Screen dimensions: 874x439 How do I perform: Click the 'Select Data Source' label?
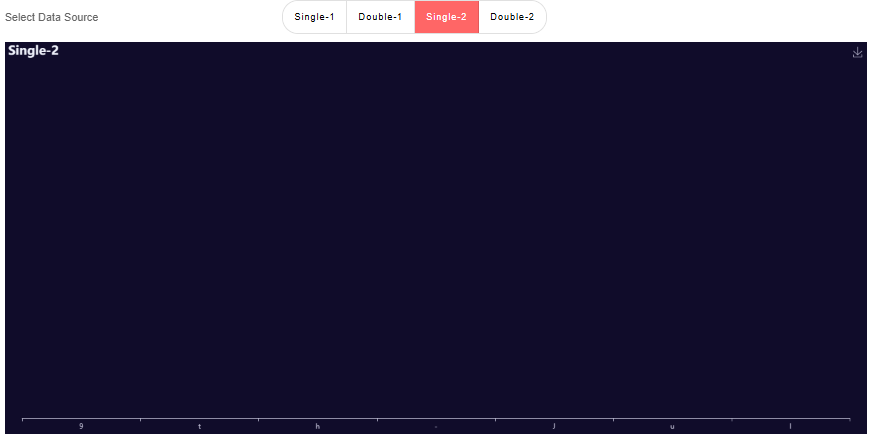tap(51, 17)
